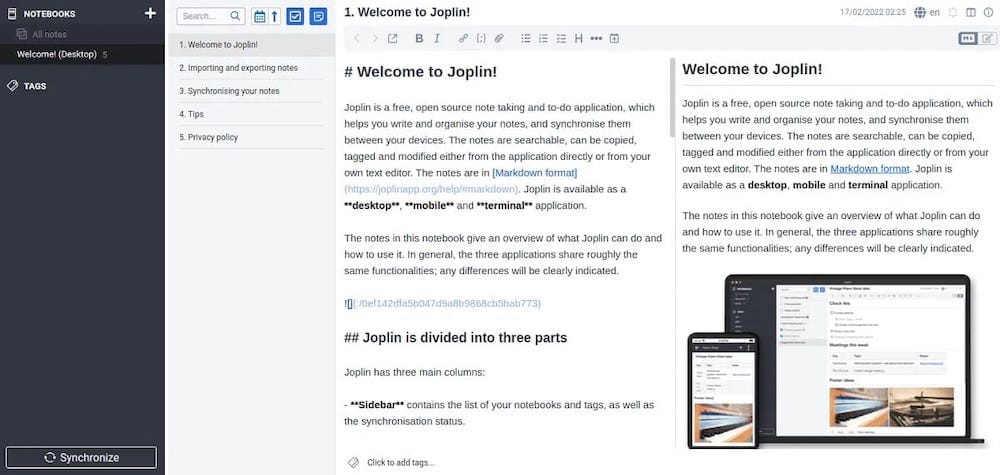Open note in external editor
The width and height of the screenshot is (1000, 475).
click(x=393, y=38)
